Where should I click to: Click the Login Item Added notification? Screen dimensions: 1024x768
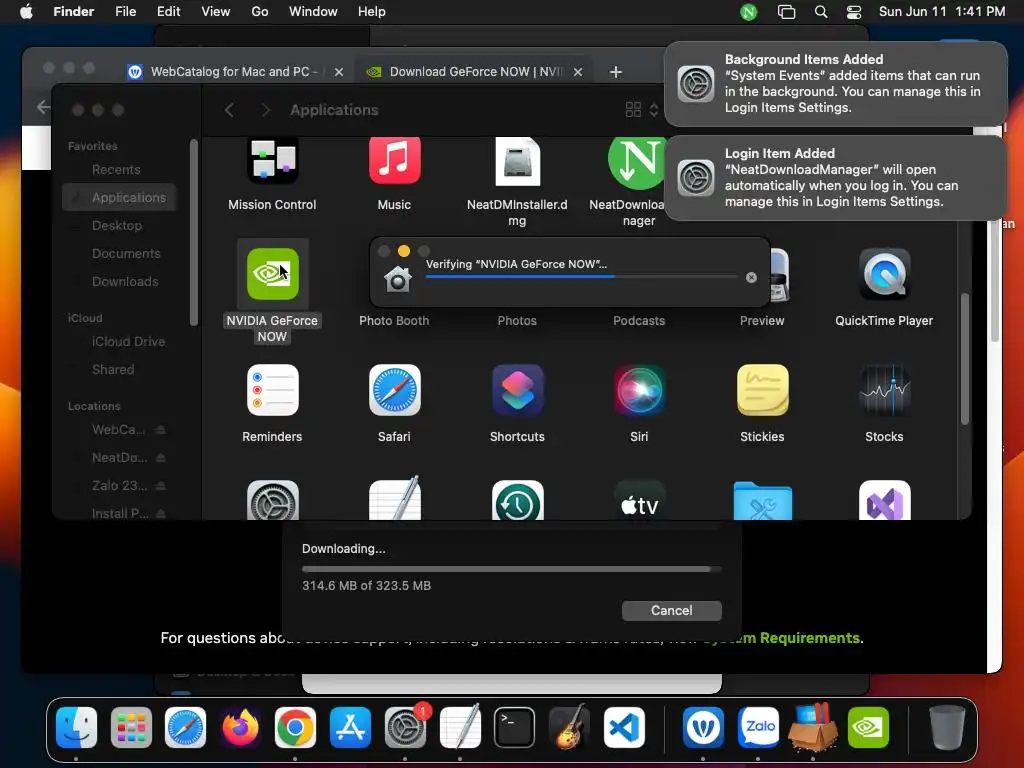click(x=836, y=178)
